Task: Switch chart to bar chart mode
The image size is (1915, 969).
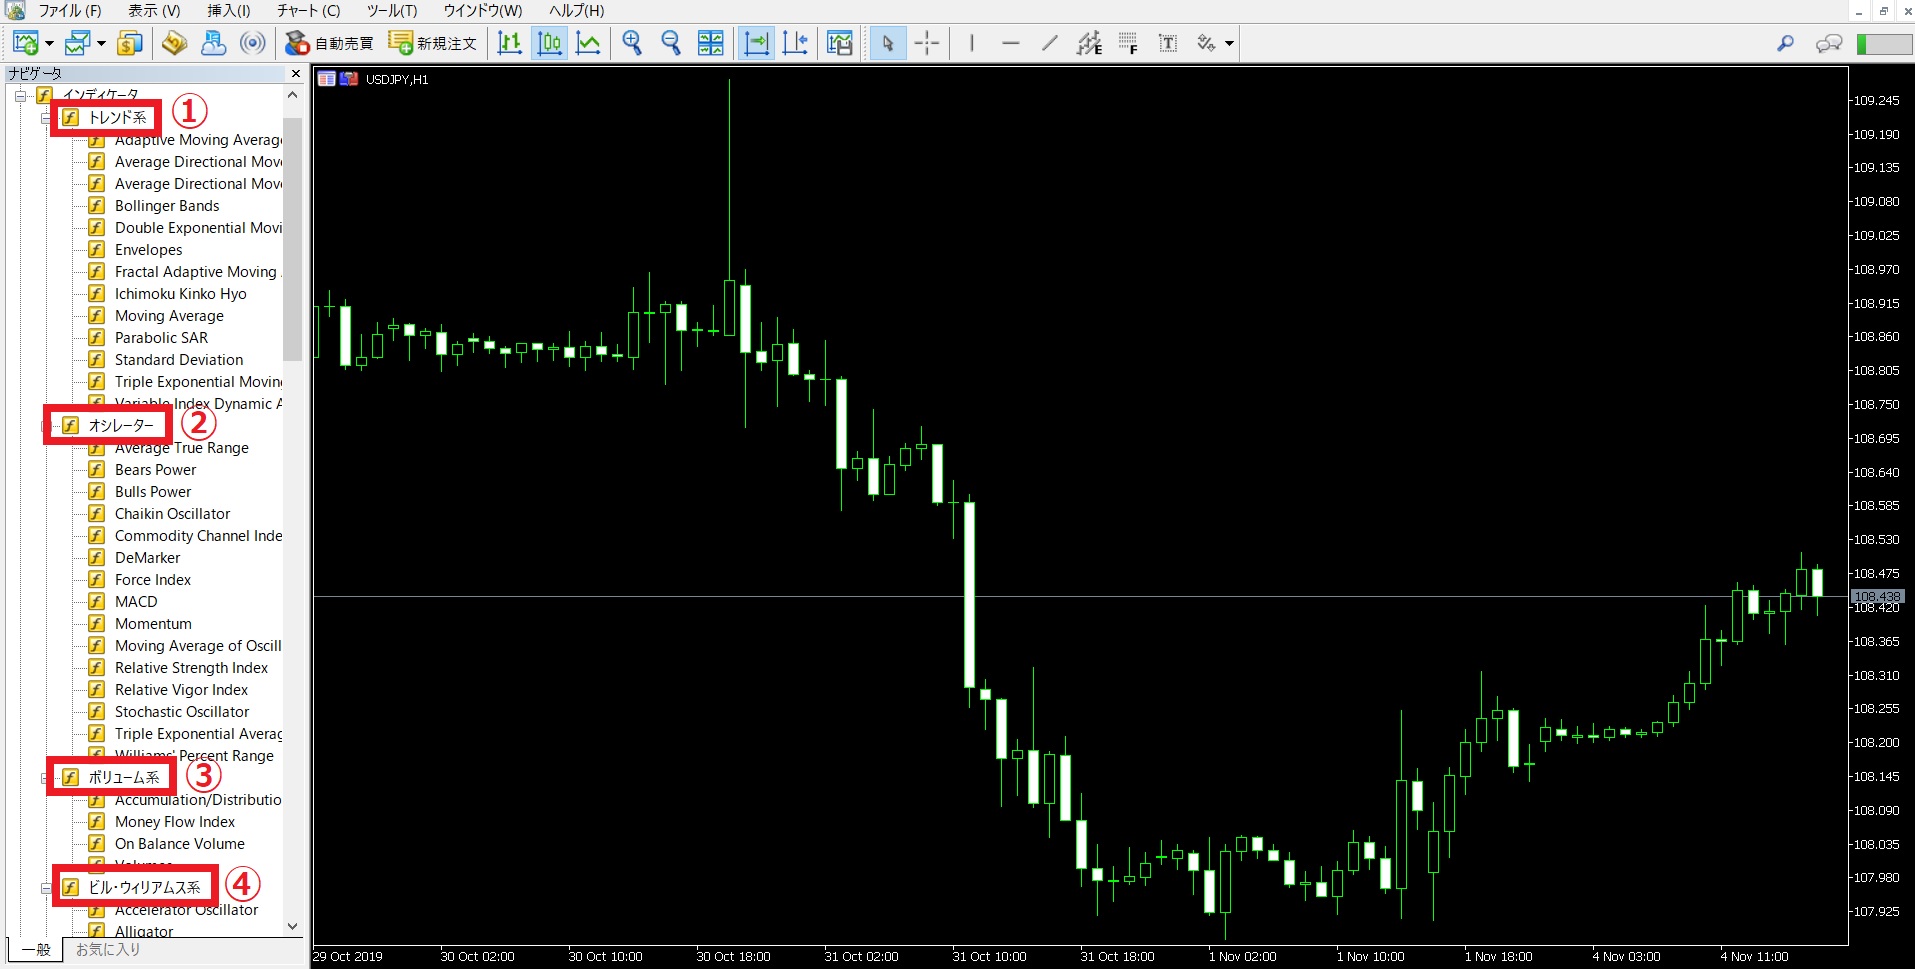Action: [x=510, y=43]
